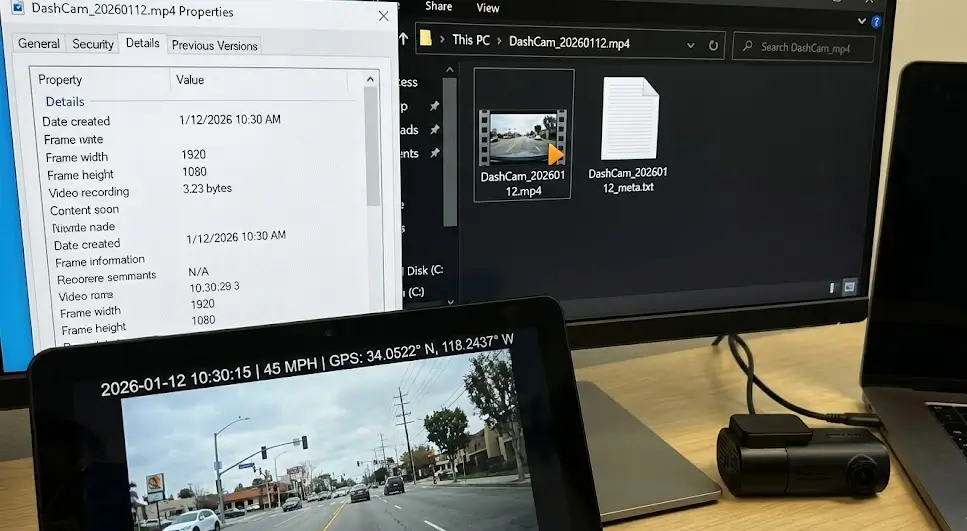Viewport: 967px width, 531px height.
Task: Open the blue Help question mark icon
Action: [x=876, y=21]
